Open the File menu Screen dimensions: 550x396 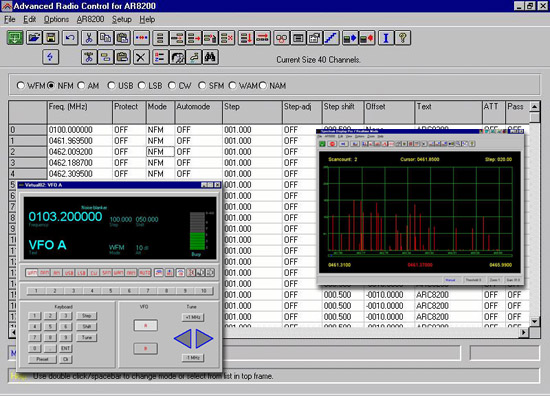click(x=10, y=19)
